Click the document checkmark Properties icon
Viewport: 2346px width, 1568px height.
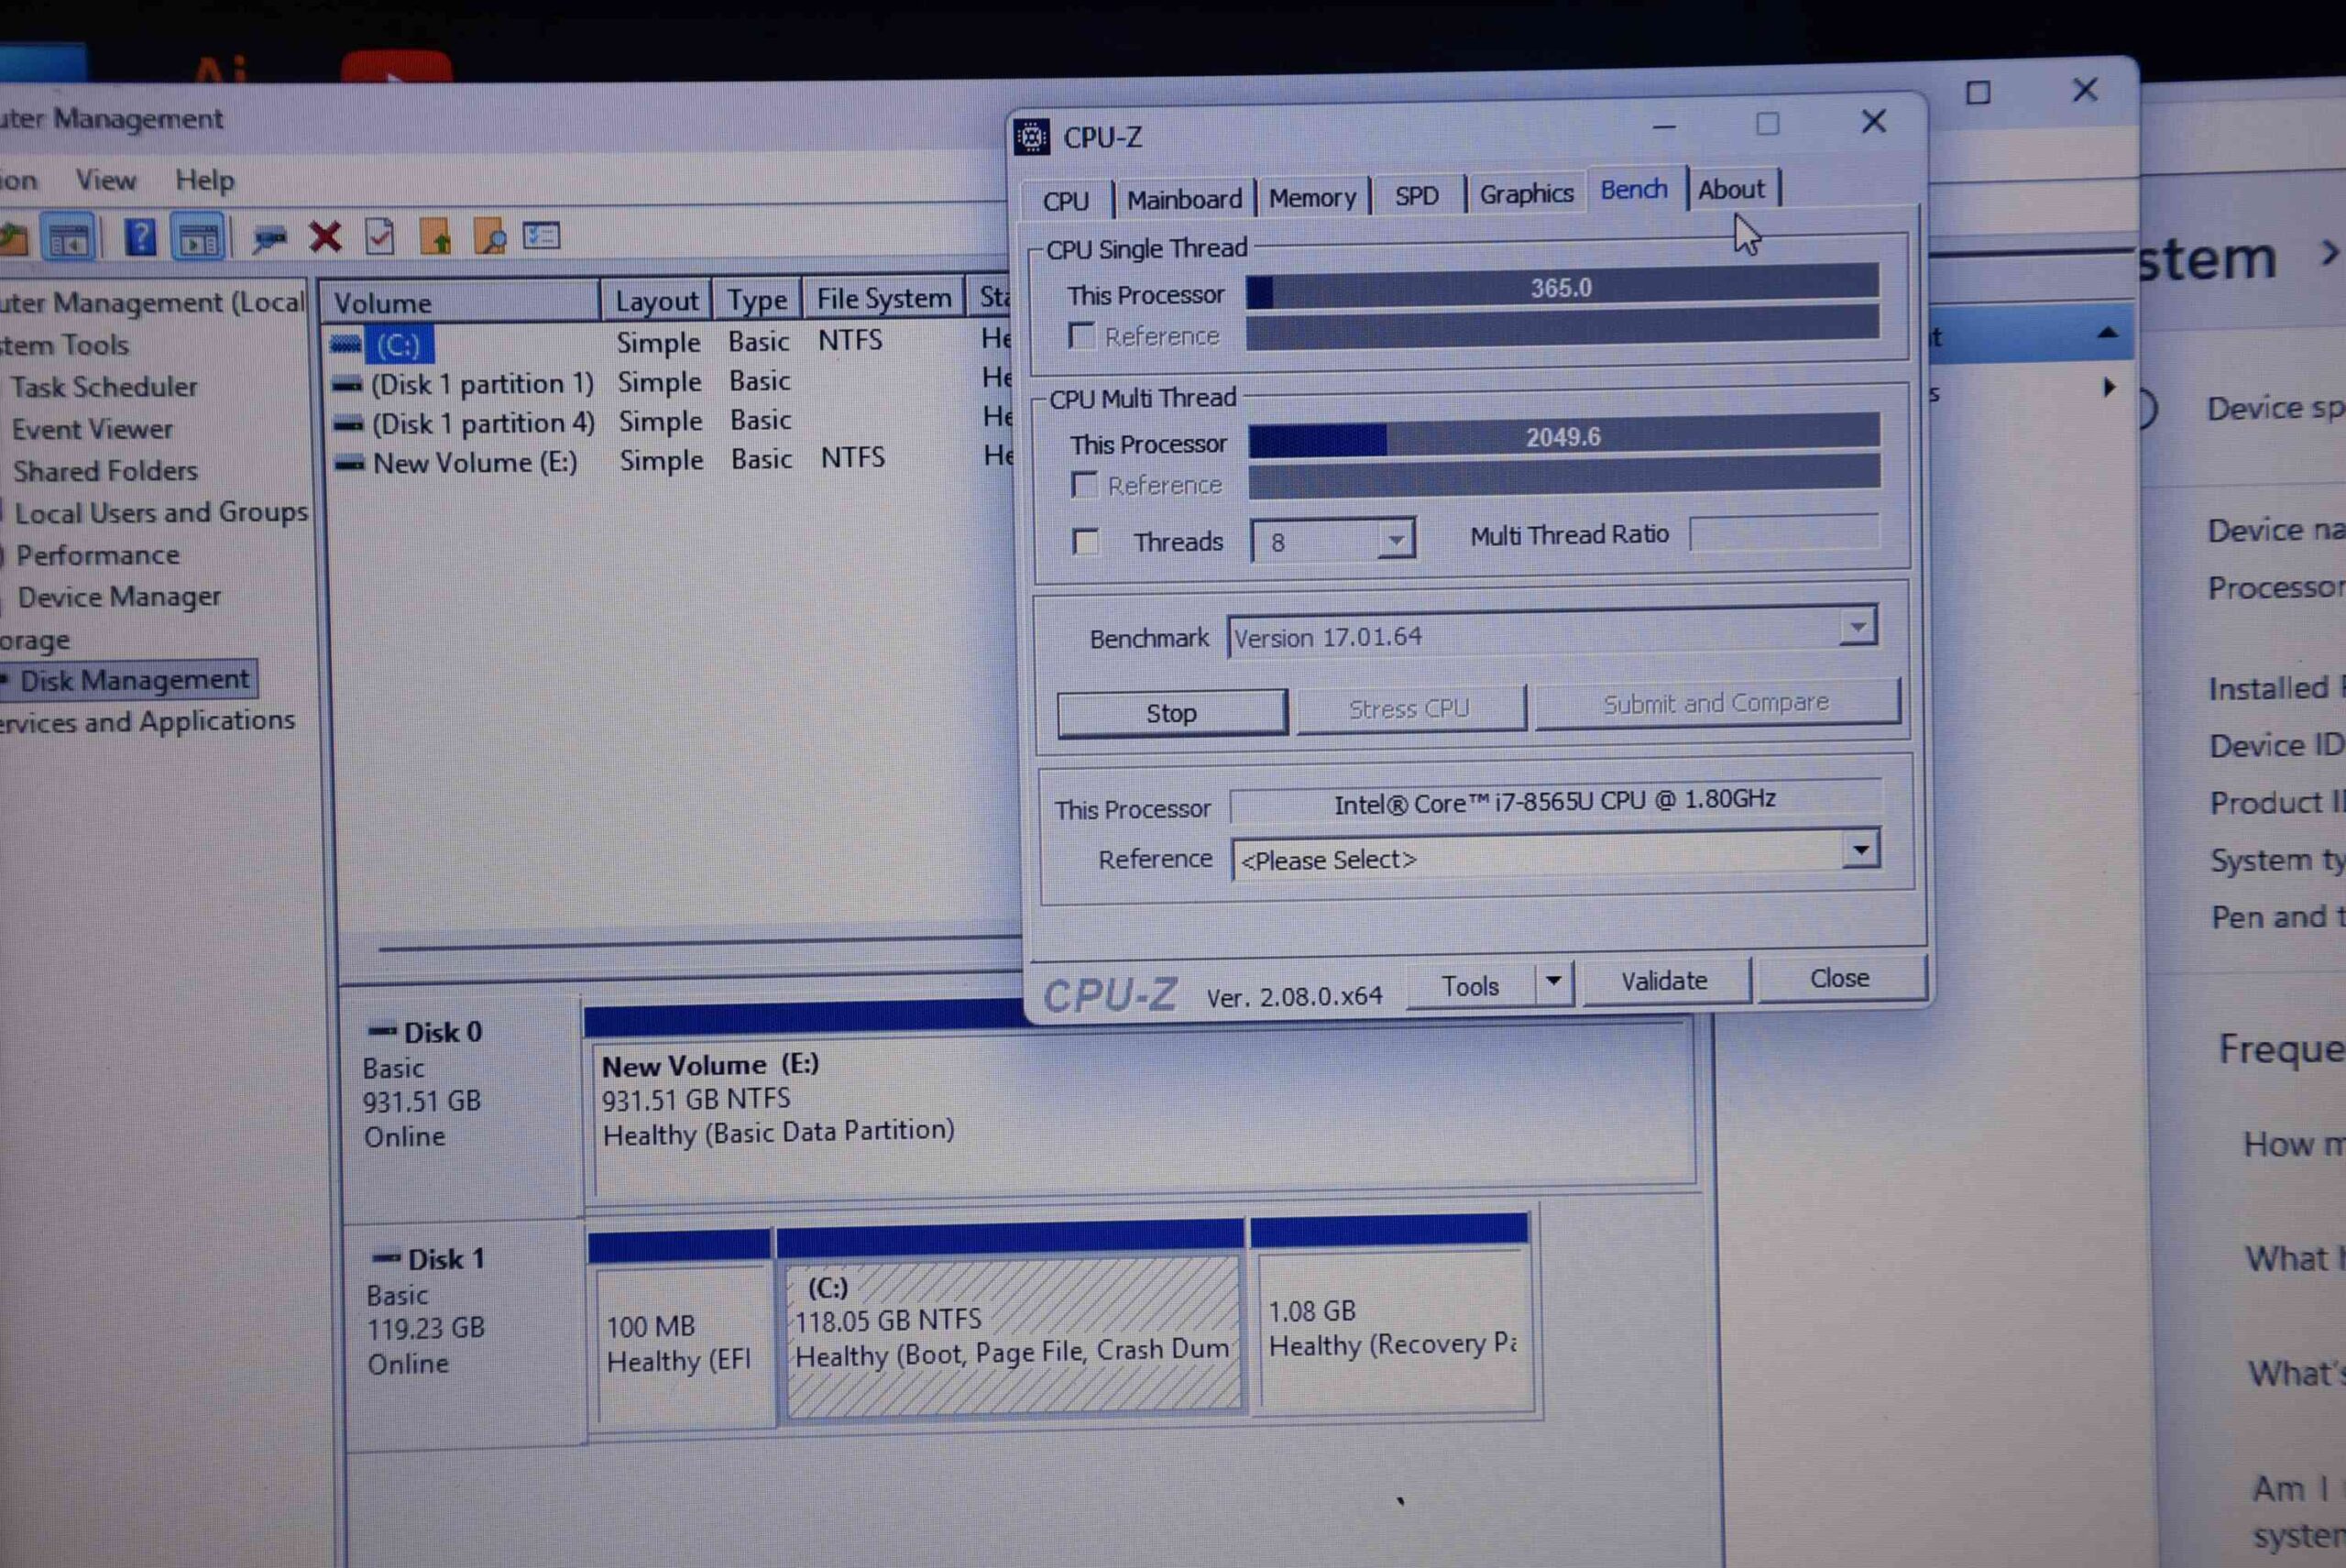pos(380,237)
